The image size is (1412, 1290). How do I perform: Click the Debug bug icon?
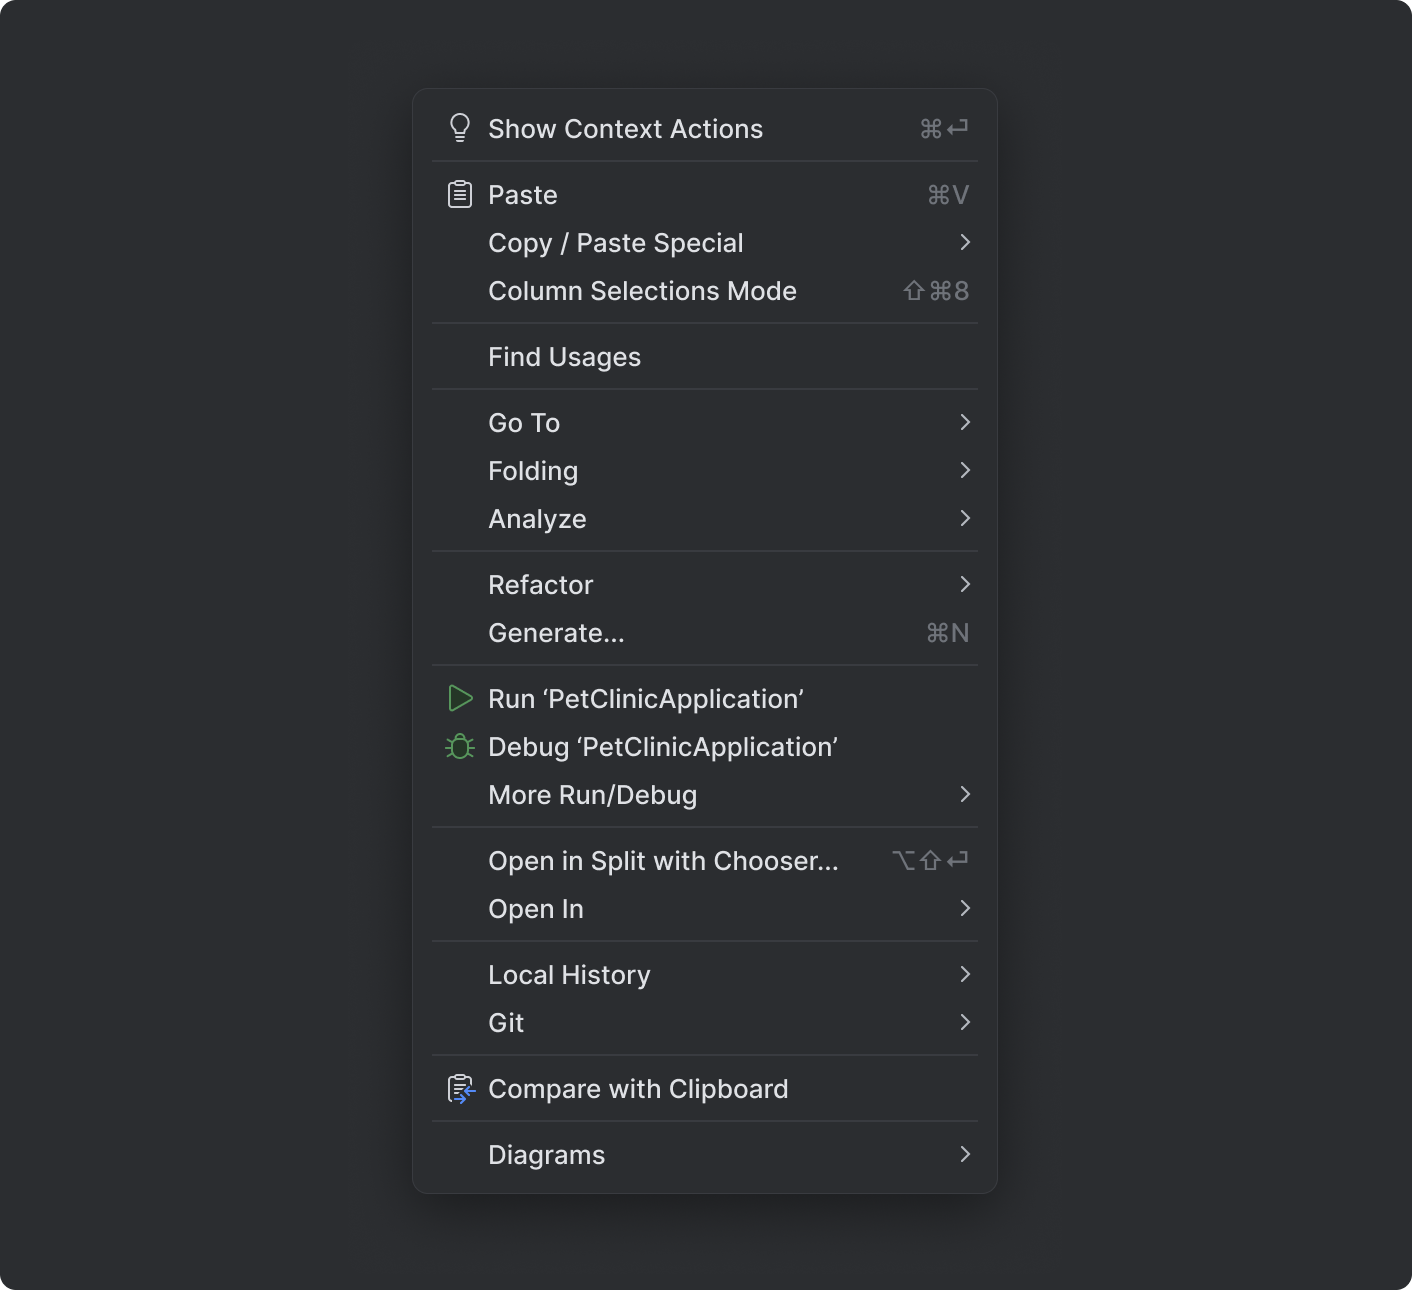pyautogui.click(x=461, y=746)
